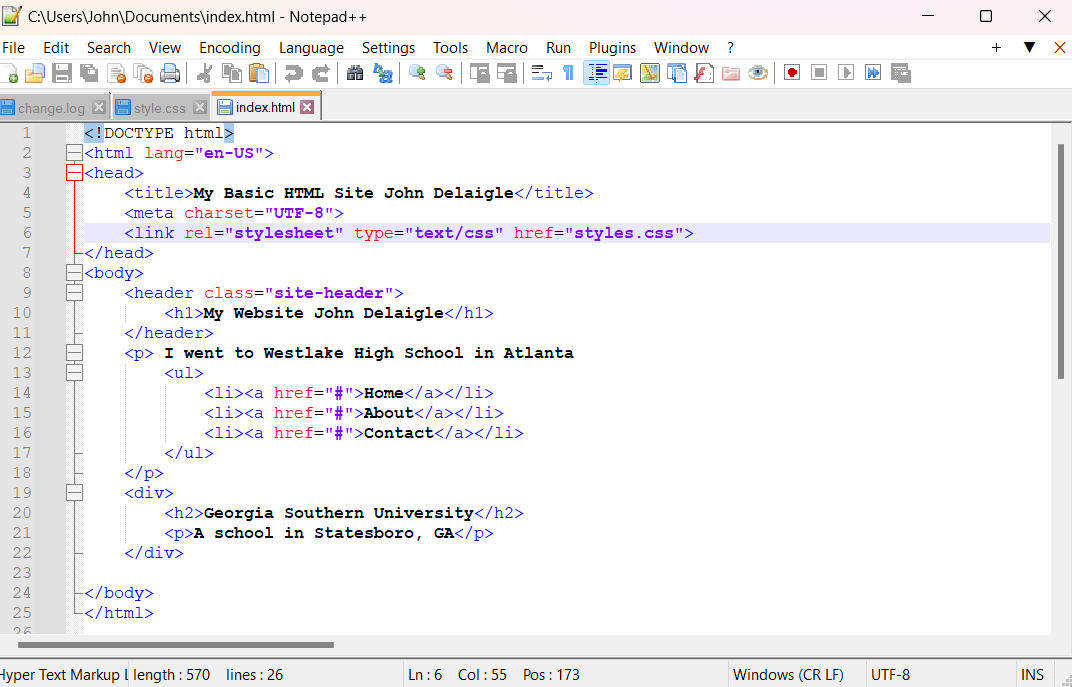
Task: Undo the last edit
Action: pyautogui.click(x=292, y=72)
